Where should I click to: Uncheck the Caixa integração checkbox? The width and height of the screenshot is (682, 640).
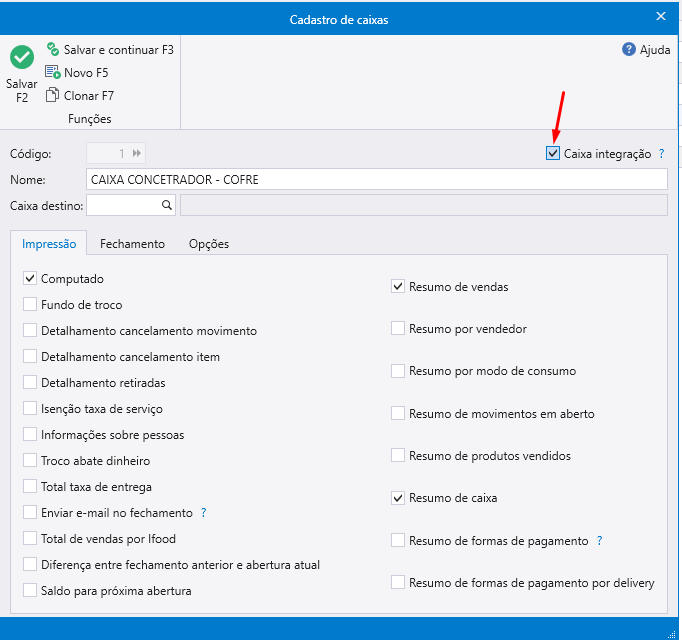553,153
